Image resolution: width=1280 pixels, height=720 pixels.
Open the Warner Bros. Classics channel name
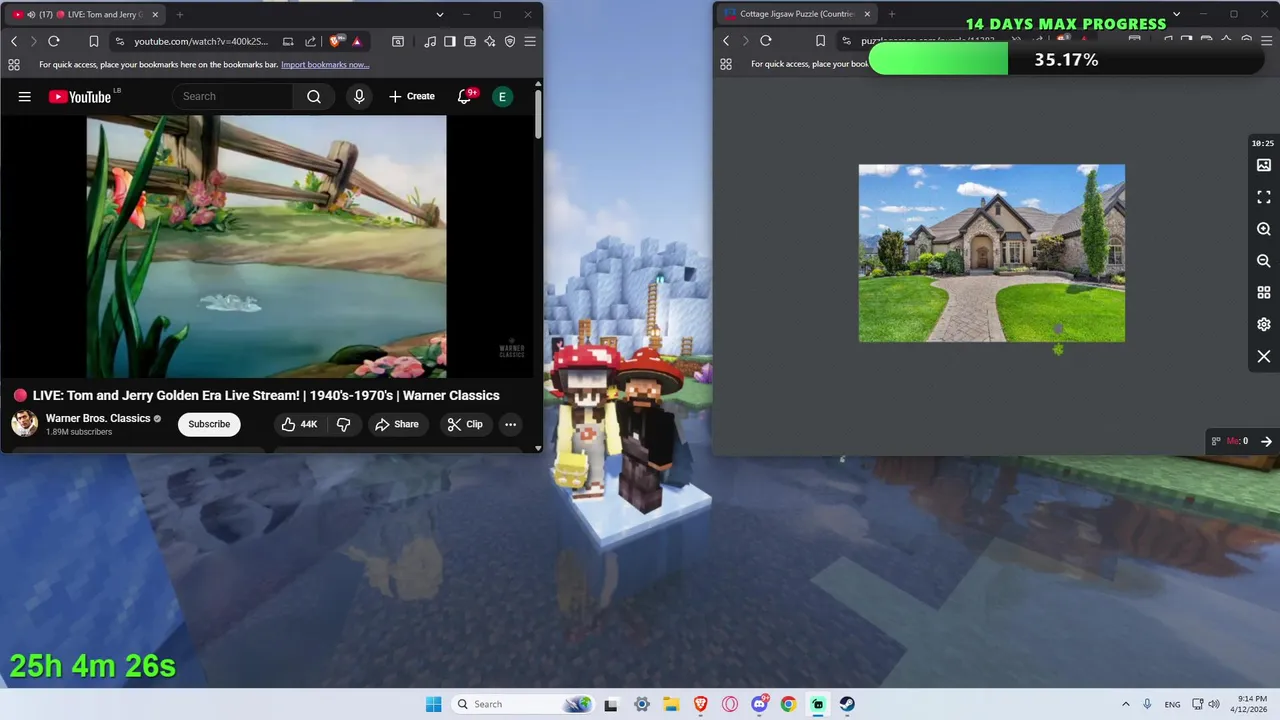point(98,418)
